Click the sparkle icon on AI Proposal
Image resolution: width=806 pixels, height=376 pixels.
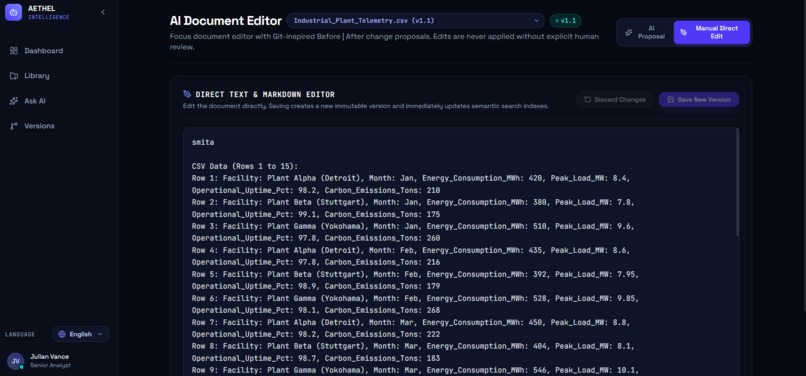pyautogui.click(x=629, y=32)
